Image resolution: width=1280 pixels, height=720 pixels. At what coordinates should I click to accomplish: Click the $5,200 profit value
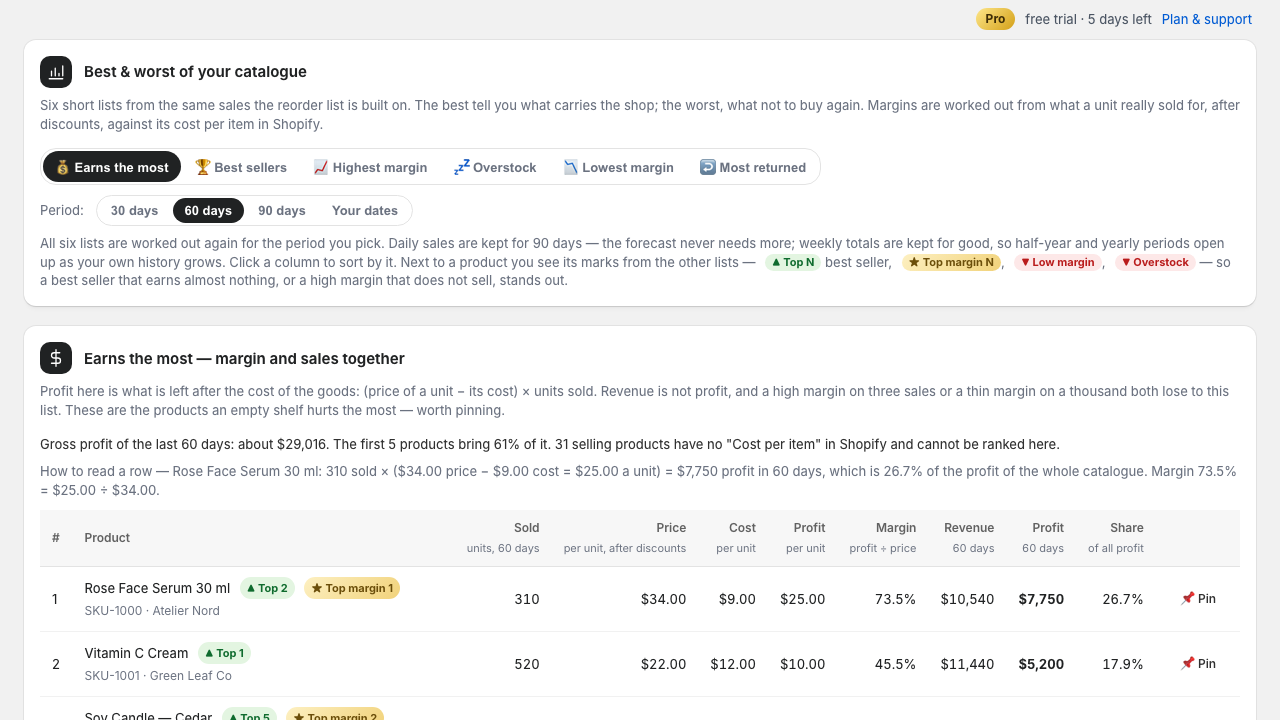(1041, 664)
